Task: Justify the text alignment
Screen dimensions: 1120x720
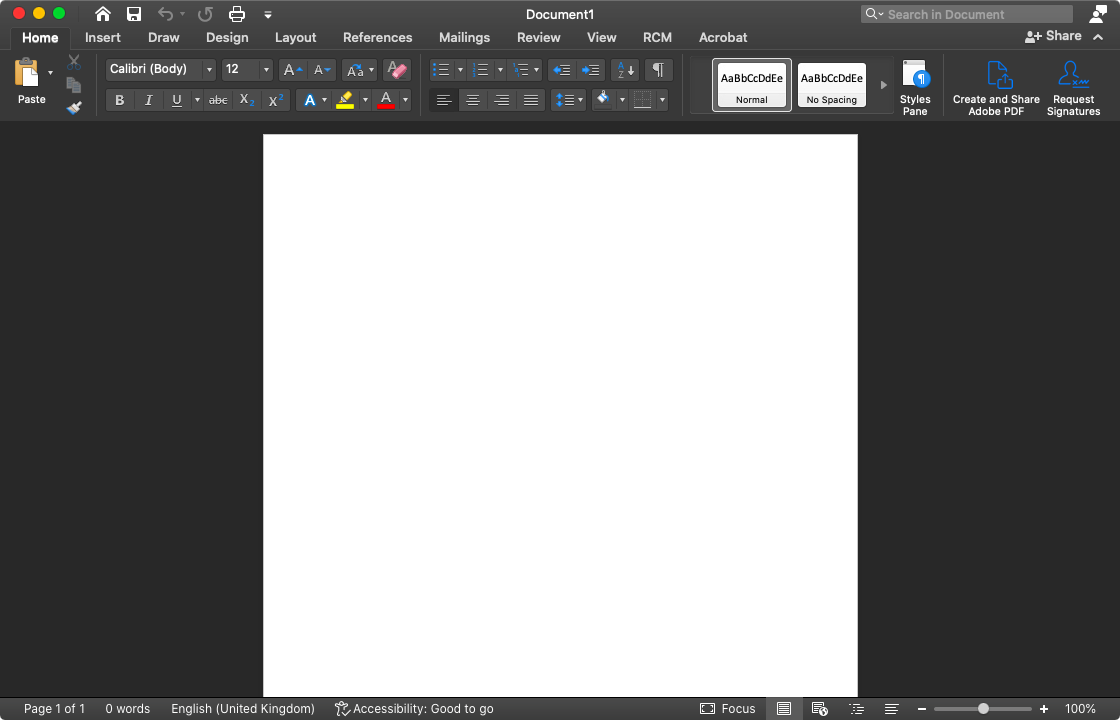Action: [531, 101]
